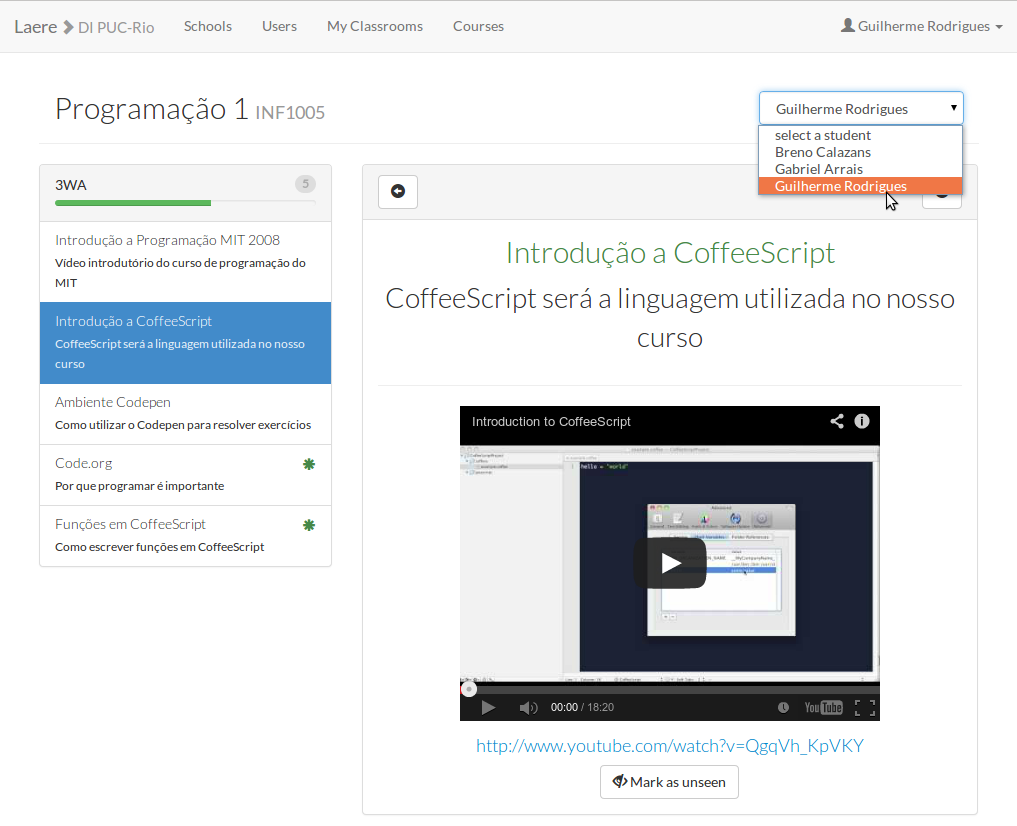Open video on YouTube logo

(x=823, y=707)
